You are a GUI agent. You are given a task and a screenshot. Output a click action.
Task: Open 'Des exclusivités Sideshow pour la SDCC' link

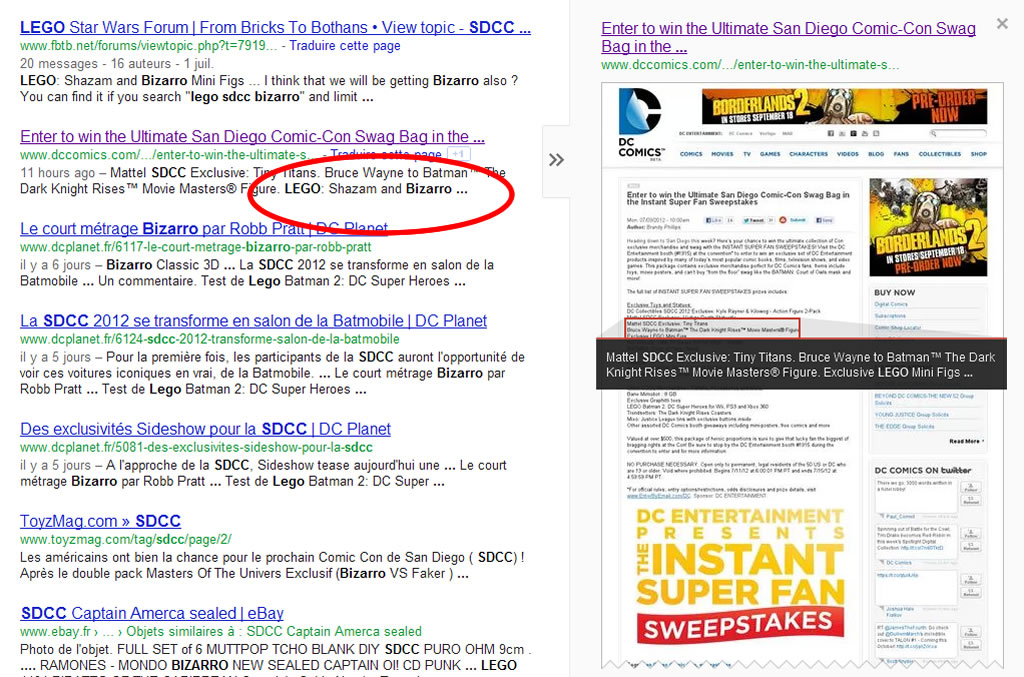point(205,428)
